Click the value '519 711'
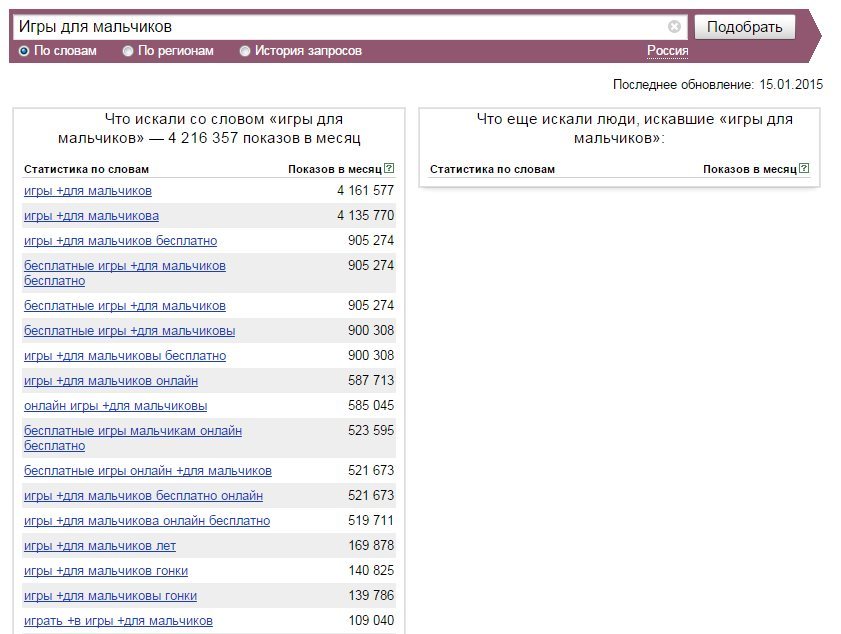The image size is (841, 634). click(371, 520)
